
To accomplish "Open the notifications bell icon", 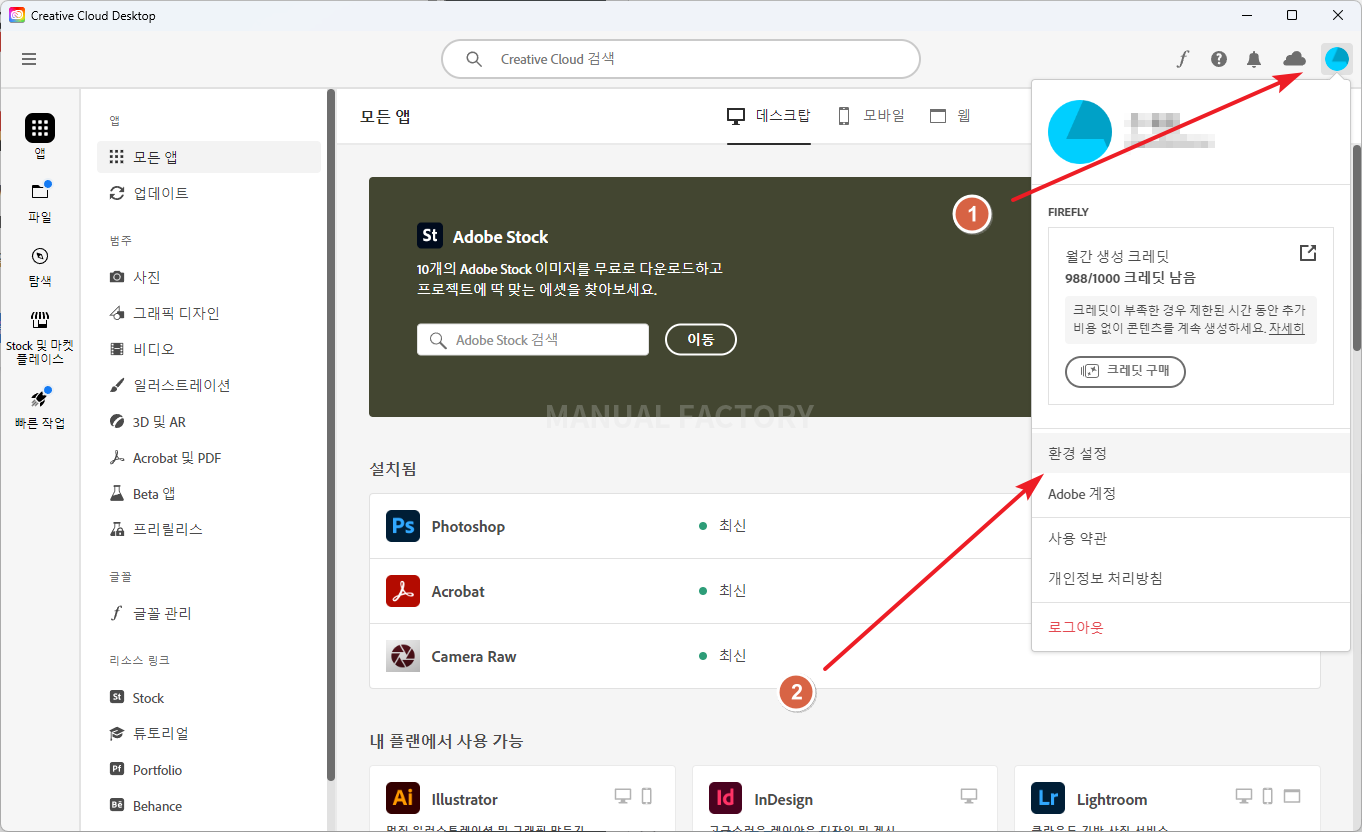I will 1254,59.
